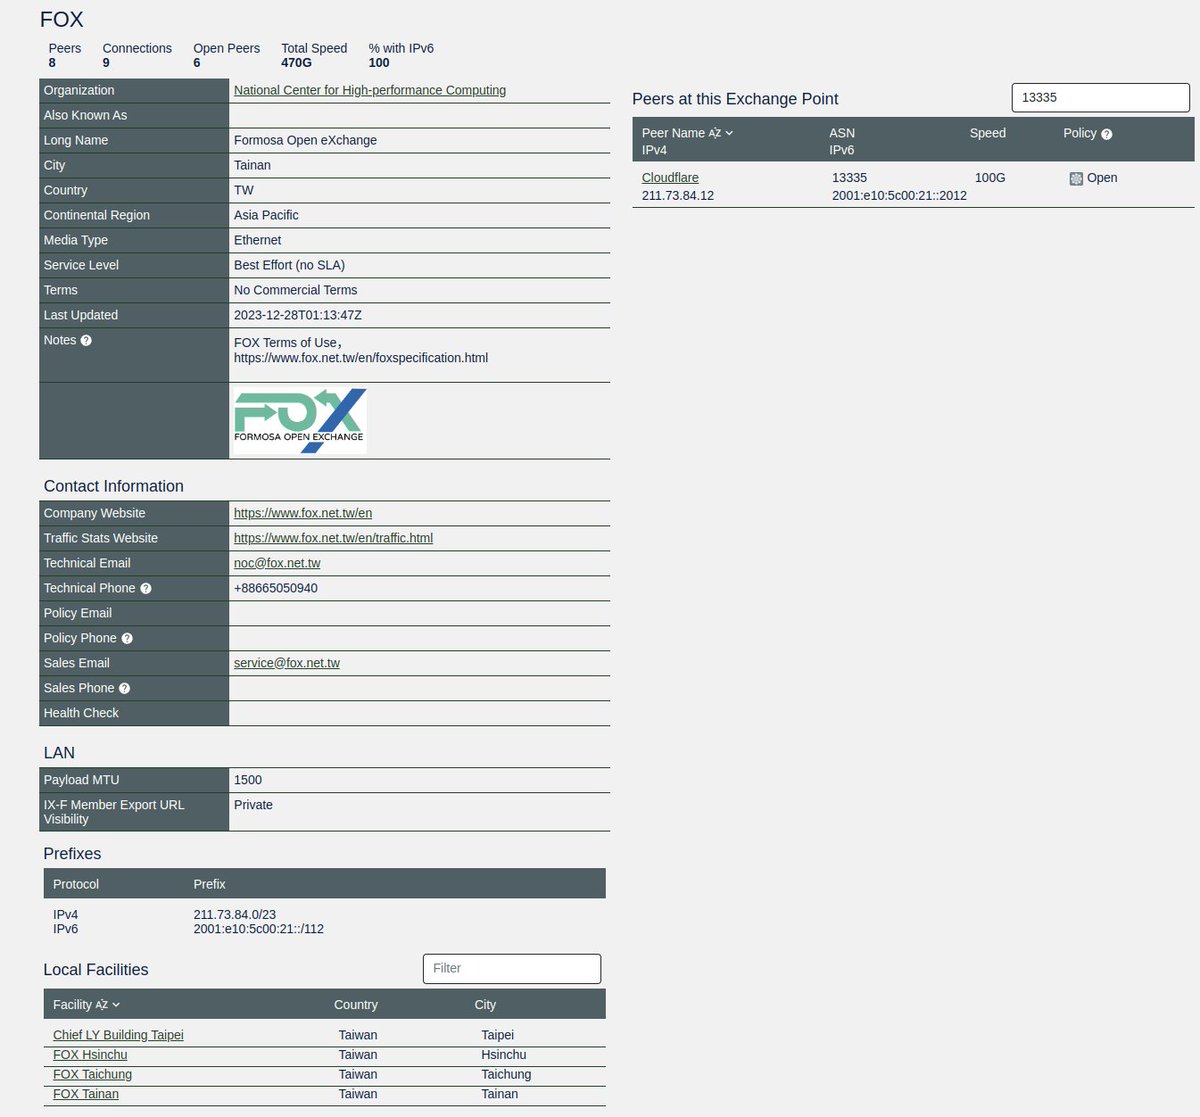The image size is (1200, 1117).
Task: Click the Total Speed 470G value
Action: coord(296,63)
